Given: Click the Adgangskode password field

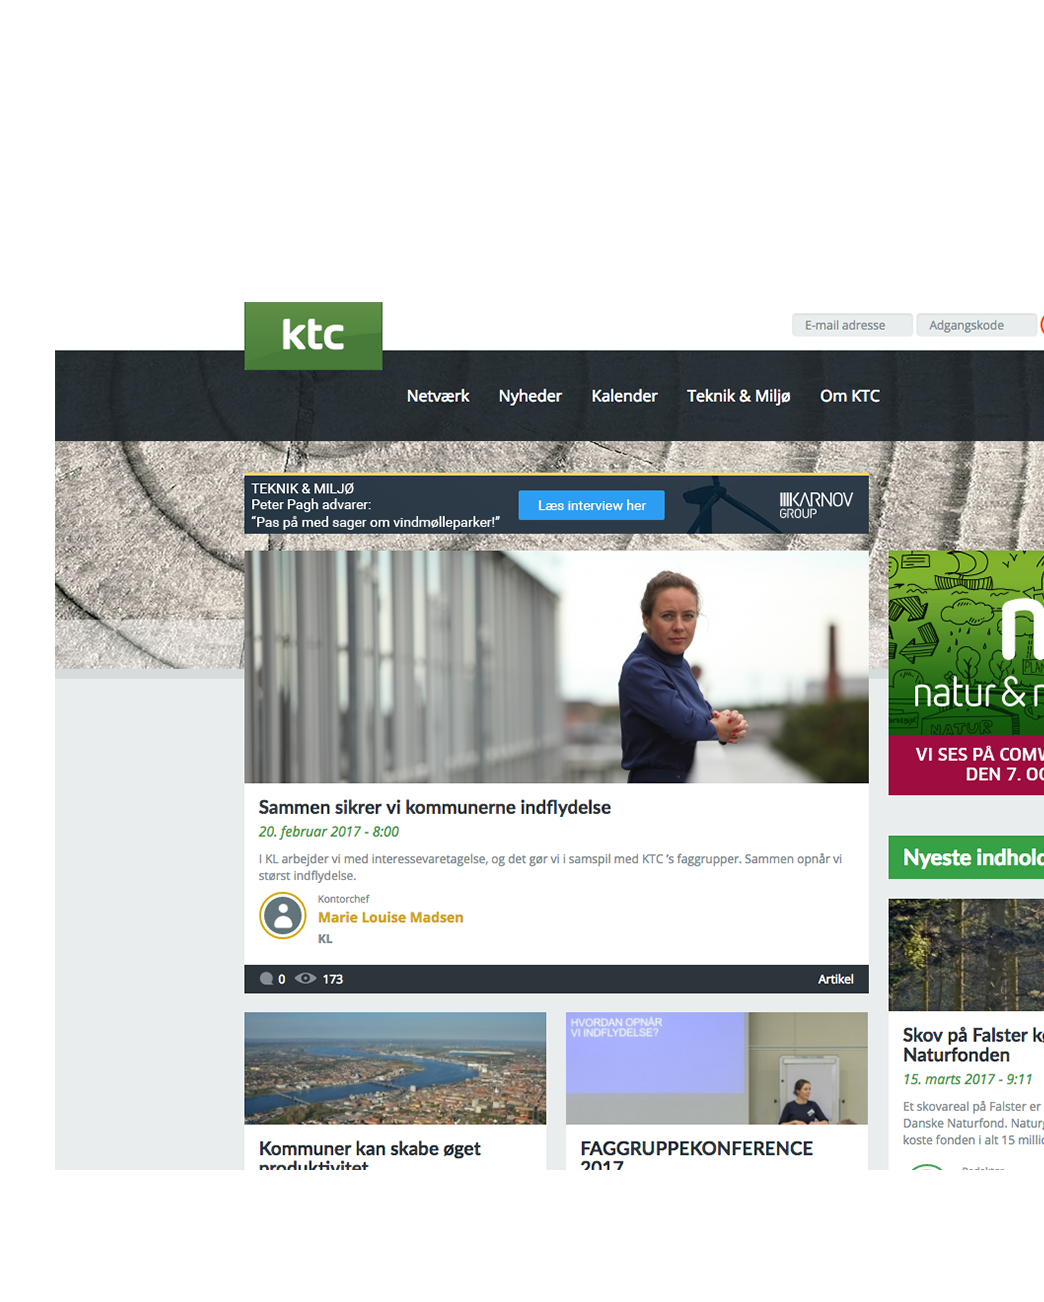Looking at the screenshot, I should 975,325.
